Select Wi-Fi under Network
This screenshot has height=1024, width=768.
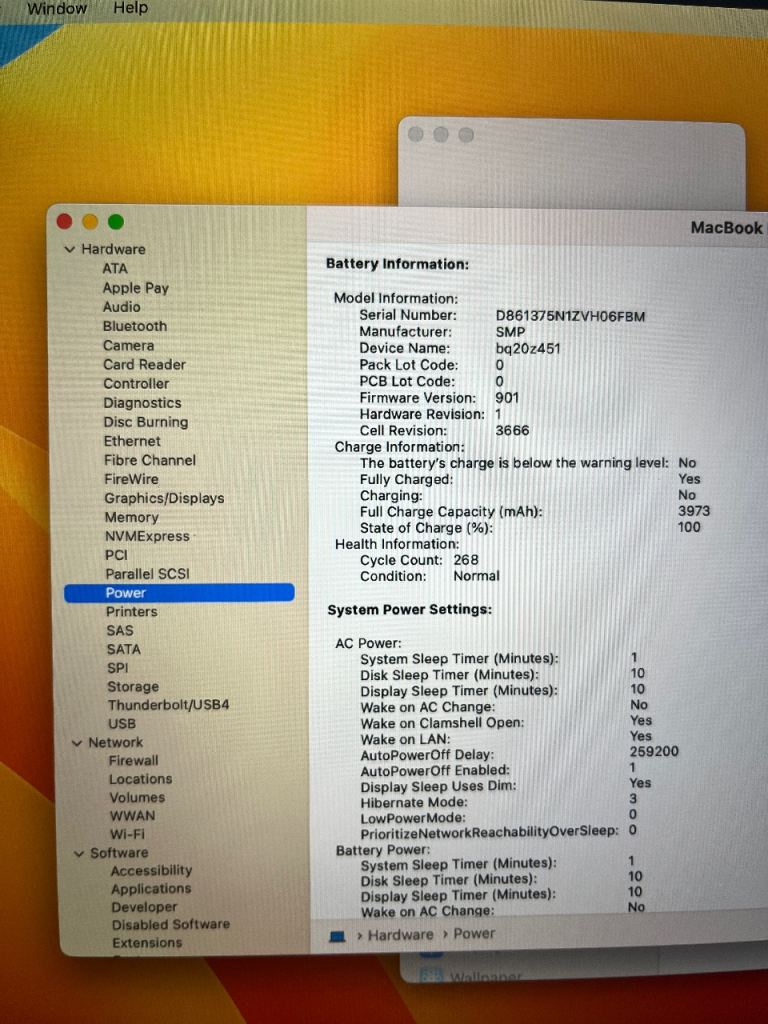[x=127, y=834]
